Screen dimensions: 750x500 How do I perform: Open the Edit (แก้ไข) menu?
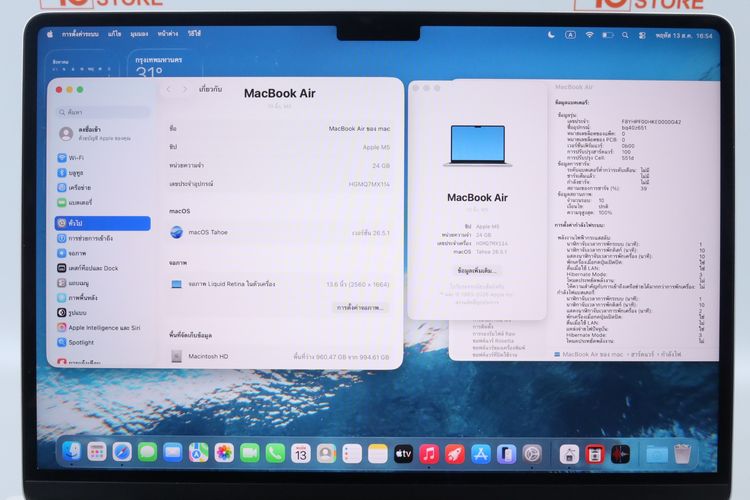point(114,34)
